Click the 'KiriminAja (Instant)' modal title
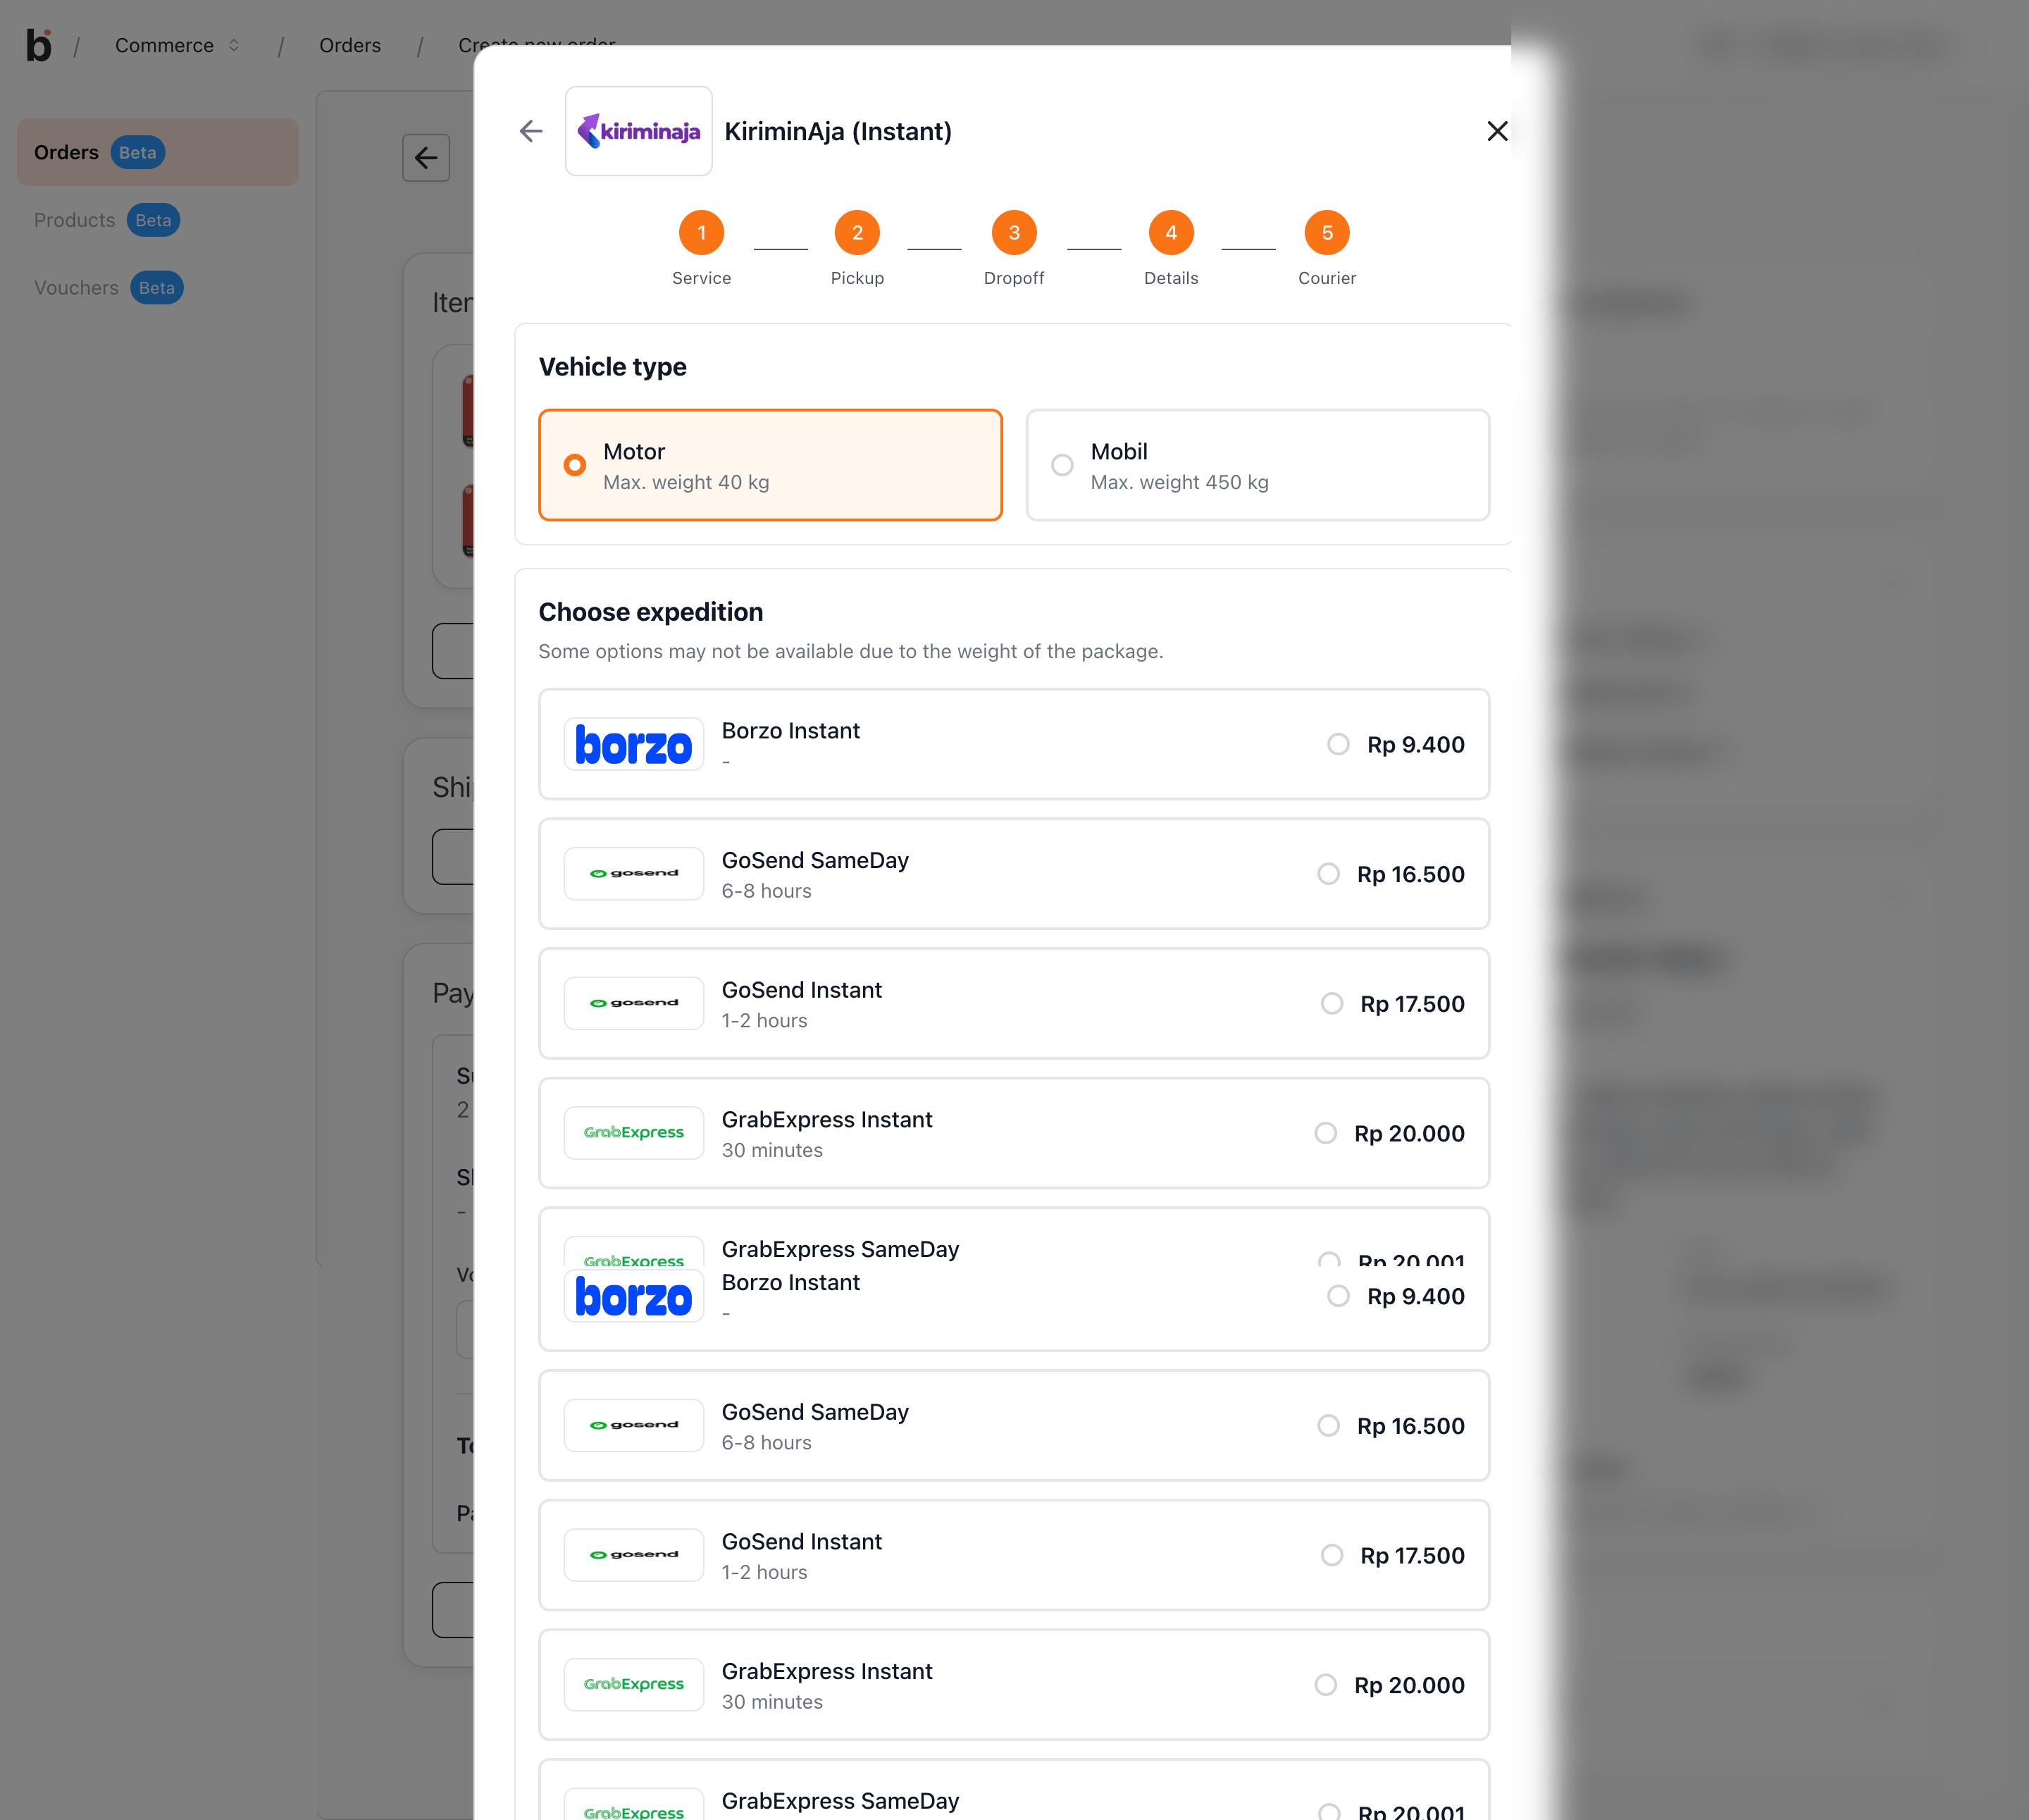This screenshot has height=1820, width=2029. coord(838,131)
